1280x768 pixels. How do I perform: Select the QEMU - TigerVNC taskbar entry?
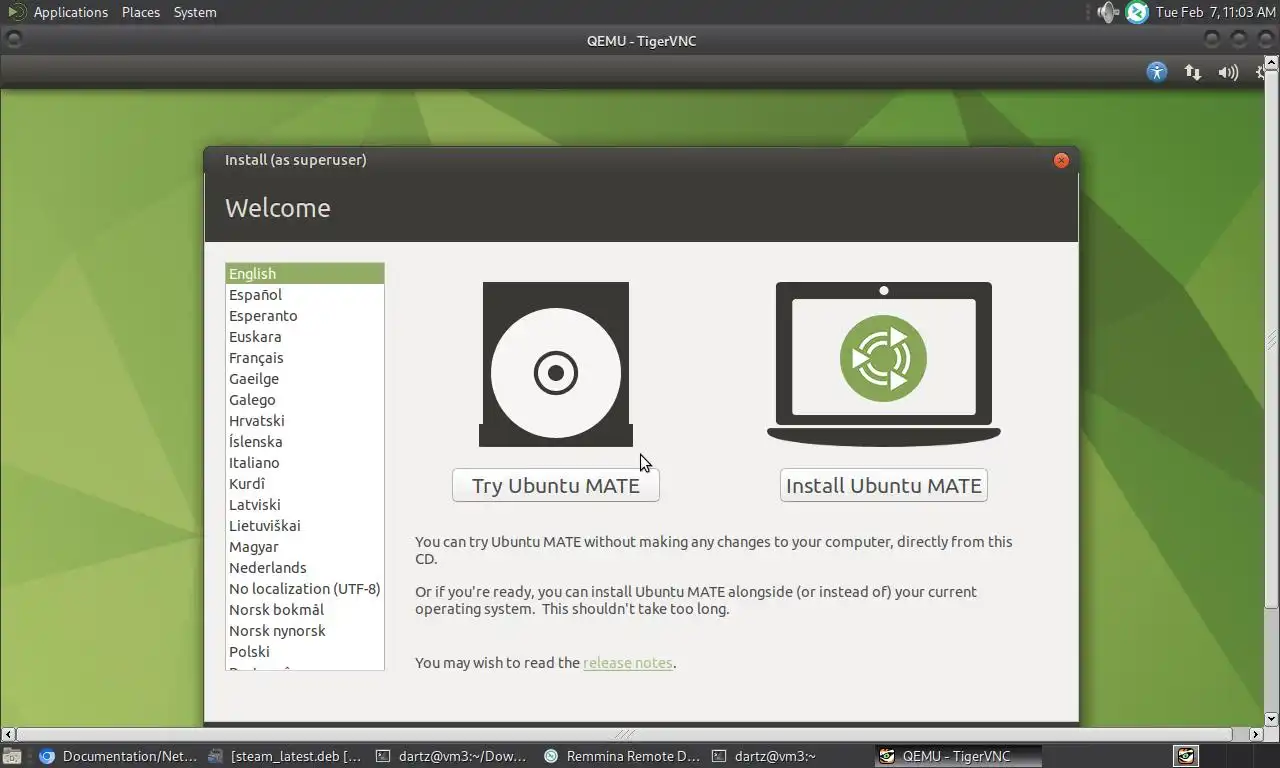point(957,756)
